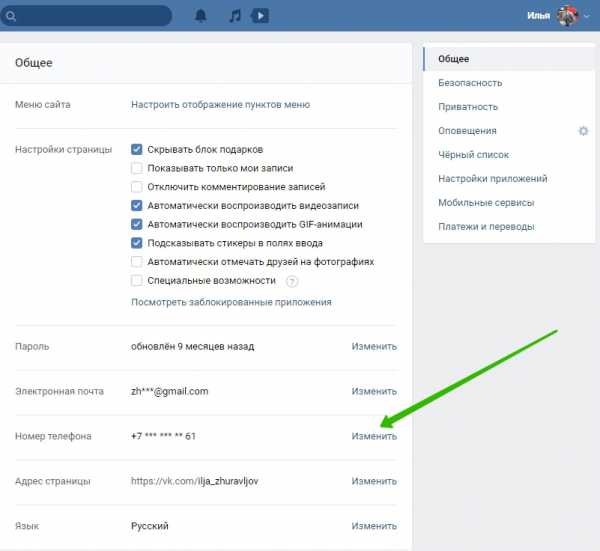Click the phone number +7 *** *** ** 61
Screen dimensions: 600x551
point(163,436)
